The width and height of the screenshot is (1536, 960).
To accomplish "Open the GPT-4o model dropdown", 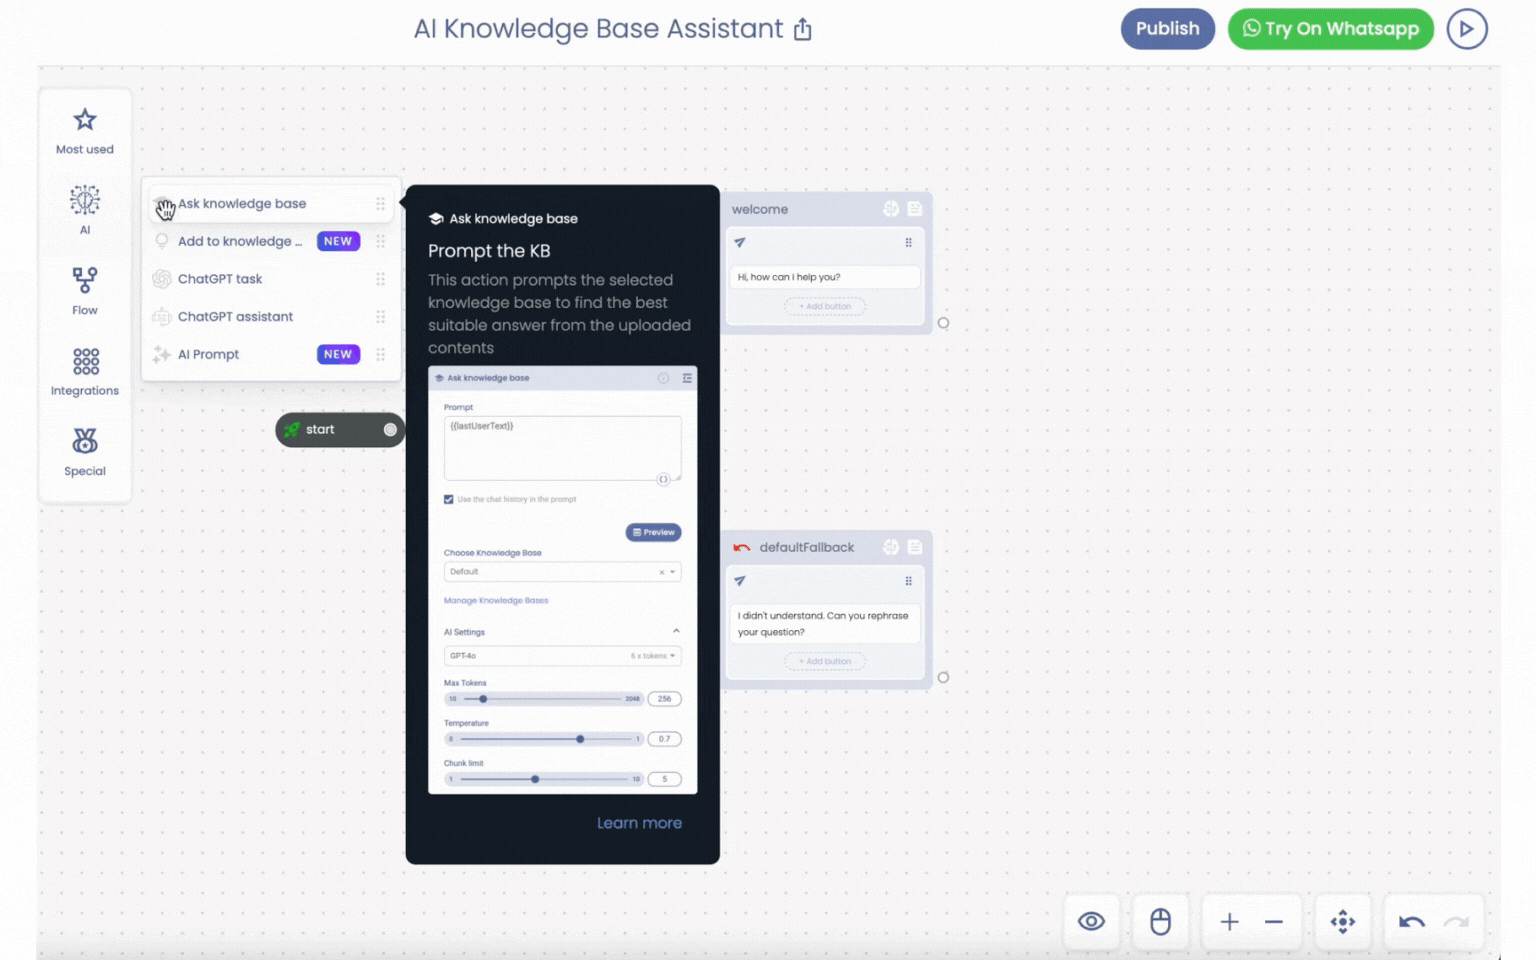I will pyautogui.click(x=562, y=656).
